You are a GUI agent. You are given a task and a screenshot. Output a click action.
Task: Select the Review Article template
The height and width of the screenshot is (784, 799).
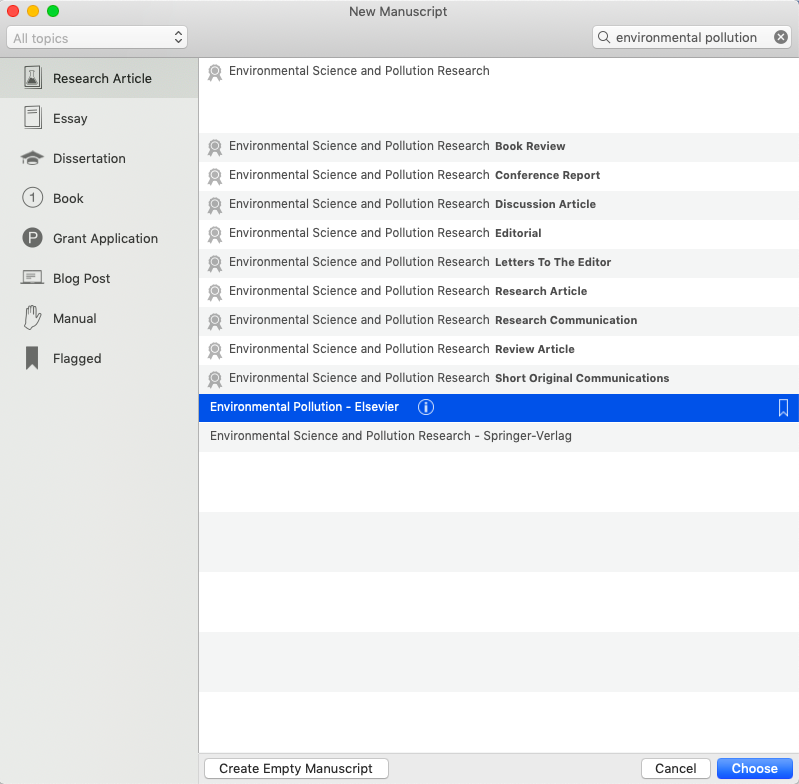(499, 350)
